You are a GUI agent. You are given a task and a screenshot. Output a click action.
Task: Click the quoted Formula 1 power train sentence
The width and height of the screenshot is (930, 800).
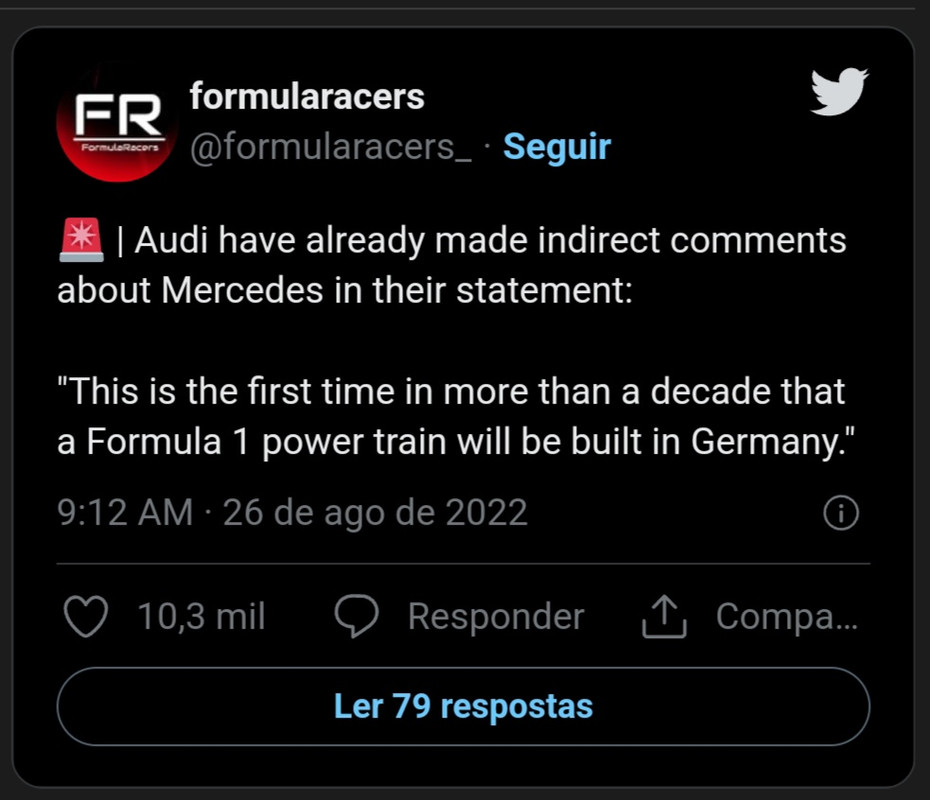[x=456, y=416]
